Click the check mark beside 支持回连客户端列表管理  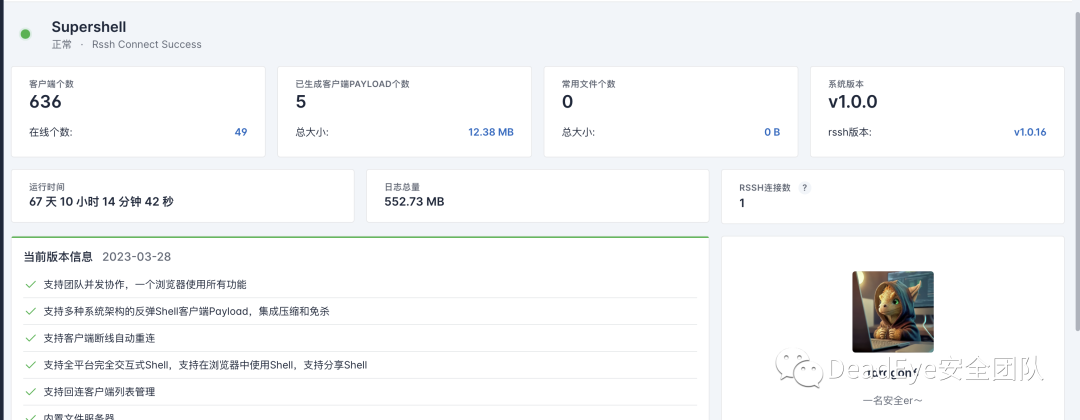click(x=30, y=391)
